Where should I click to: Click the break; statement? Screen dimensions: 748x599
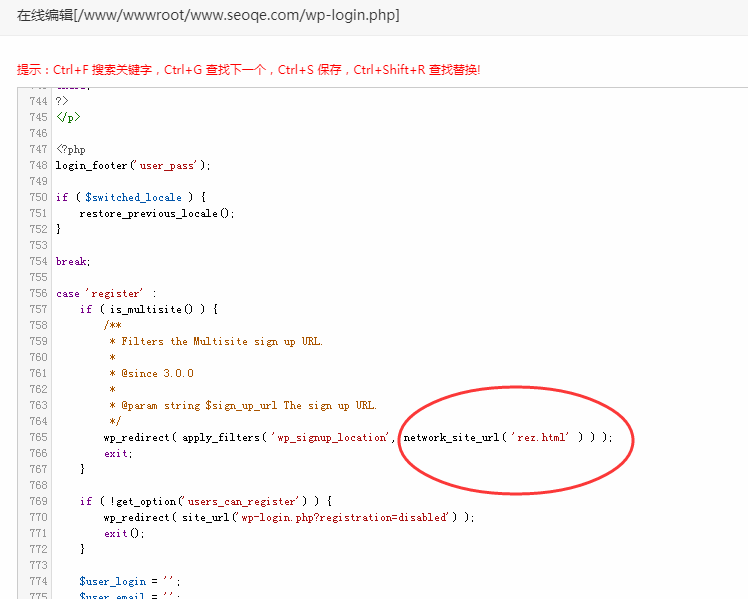coord(73,261)
